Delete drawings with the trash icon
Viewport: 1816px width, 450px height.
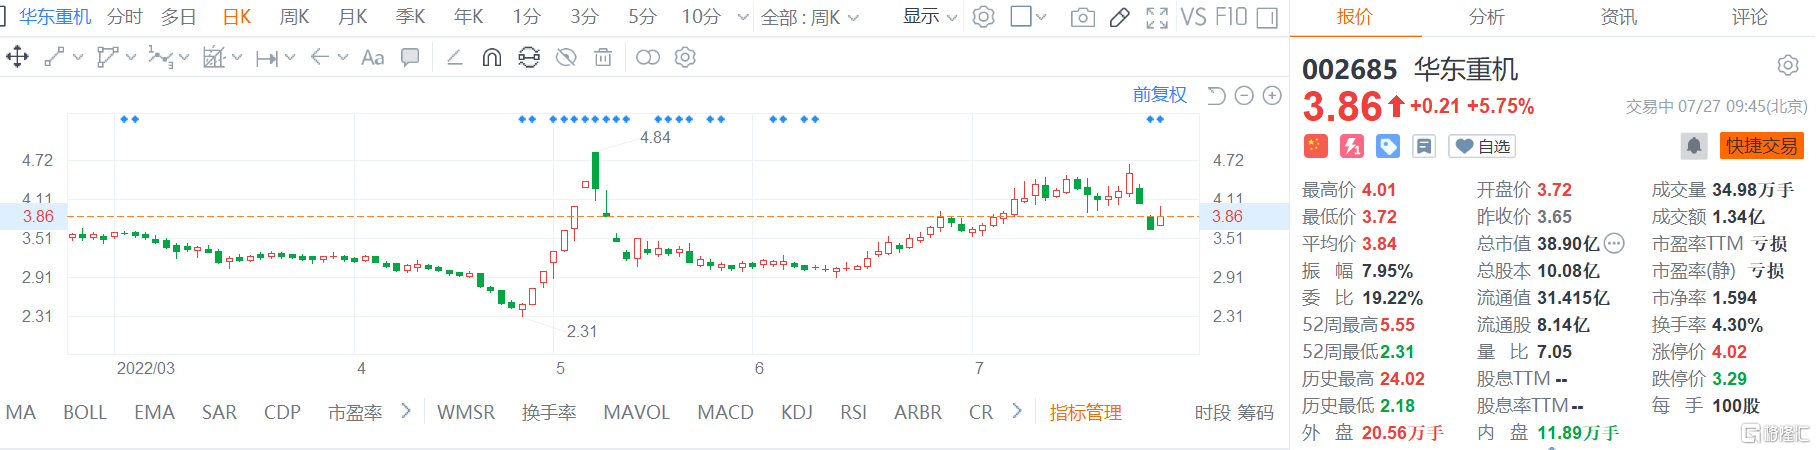point(603,57)
